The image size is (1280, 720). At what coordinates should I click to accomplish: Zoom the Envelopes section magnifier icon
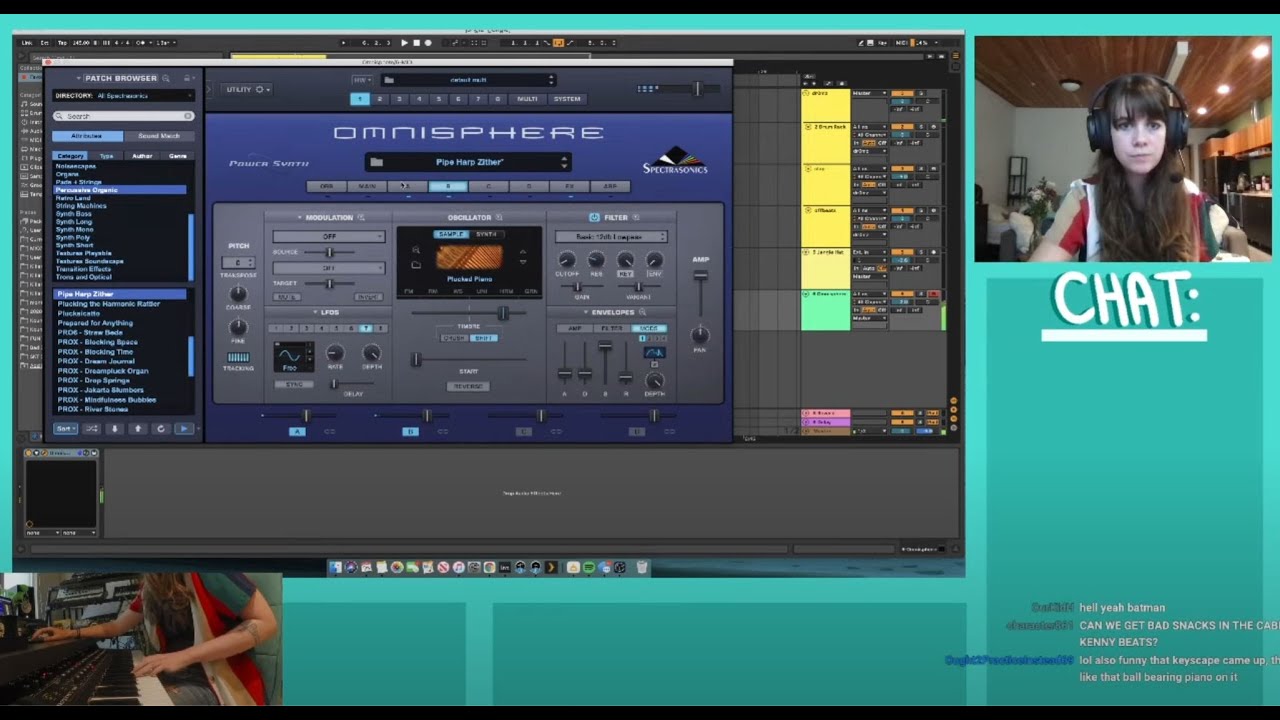[644, 312]
